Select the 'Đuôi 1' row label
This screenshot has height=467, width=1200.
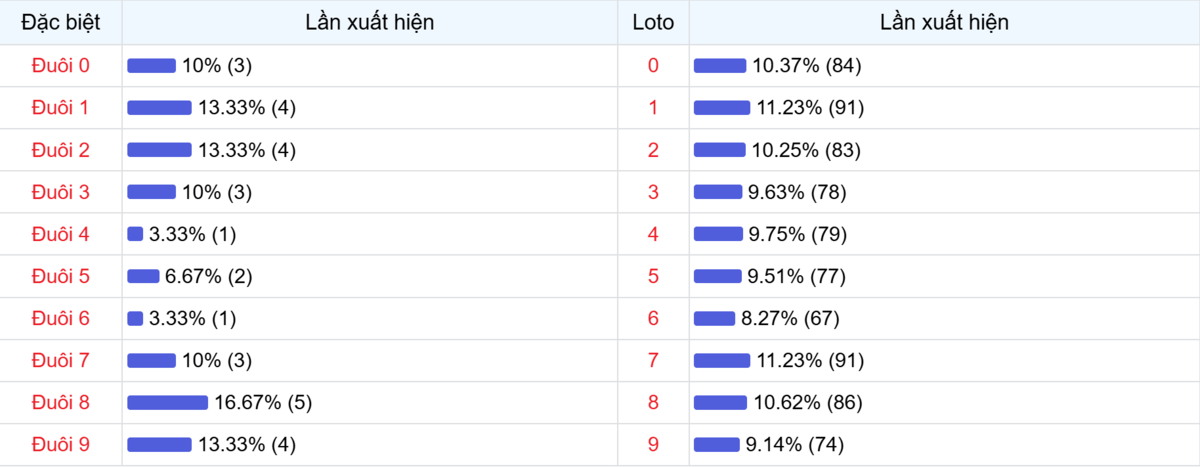[60, 108]
